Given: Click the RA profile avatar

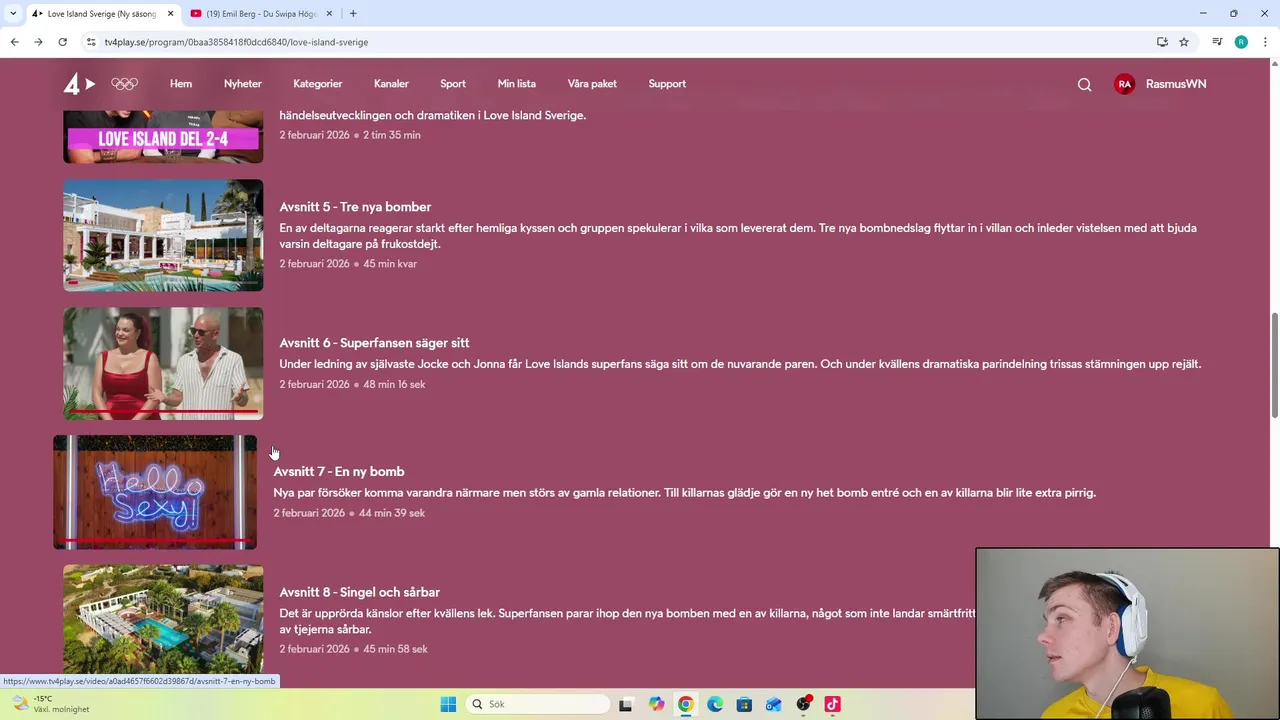Looking at the screenshot, I should 1125,84.
